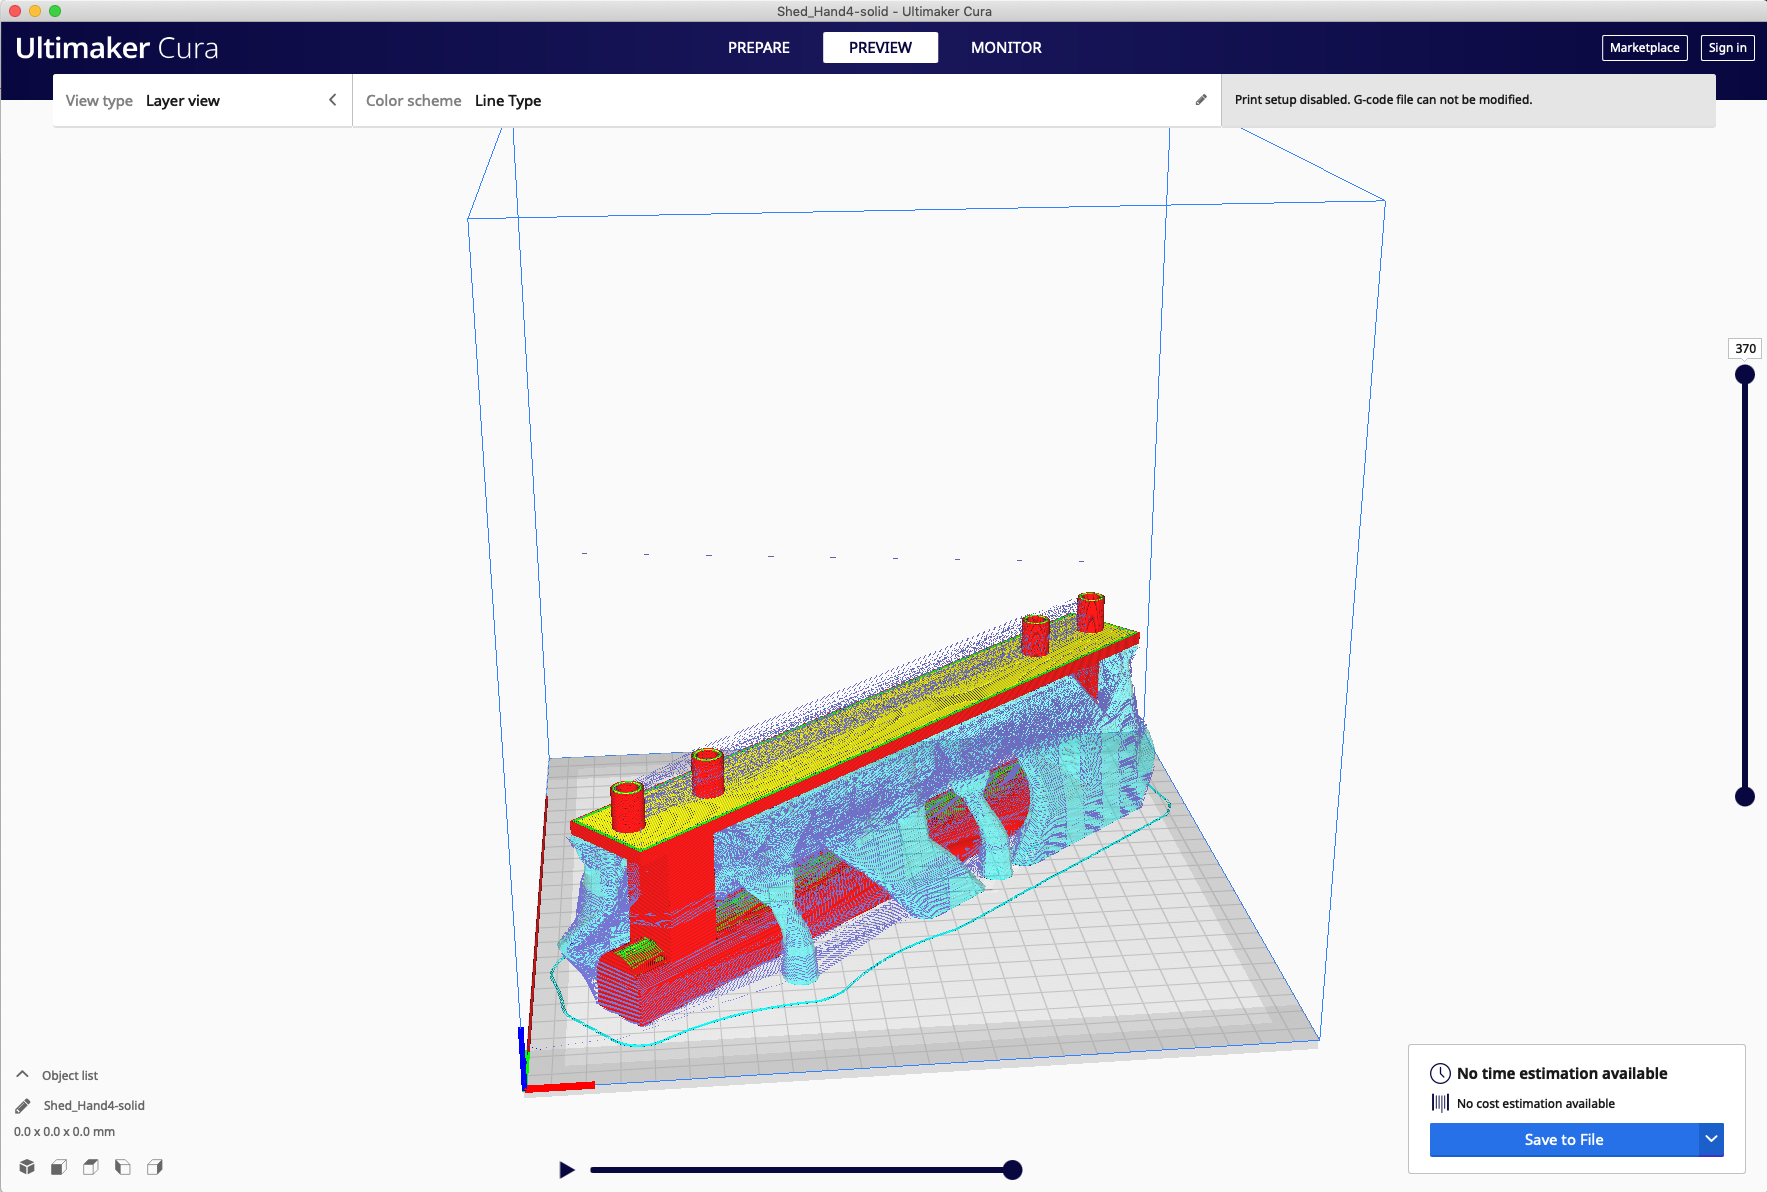The height and width of the screenshot is (1192, 1767).
Task: Open the MONITOR stage tab
Action: pyautogui.click(x=1006, y=48)
